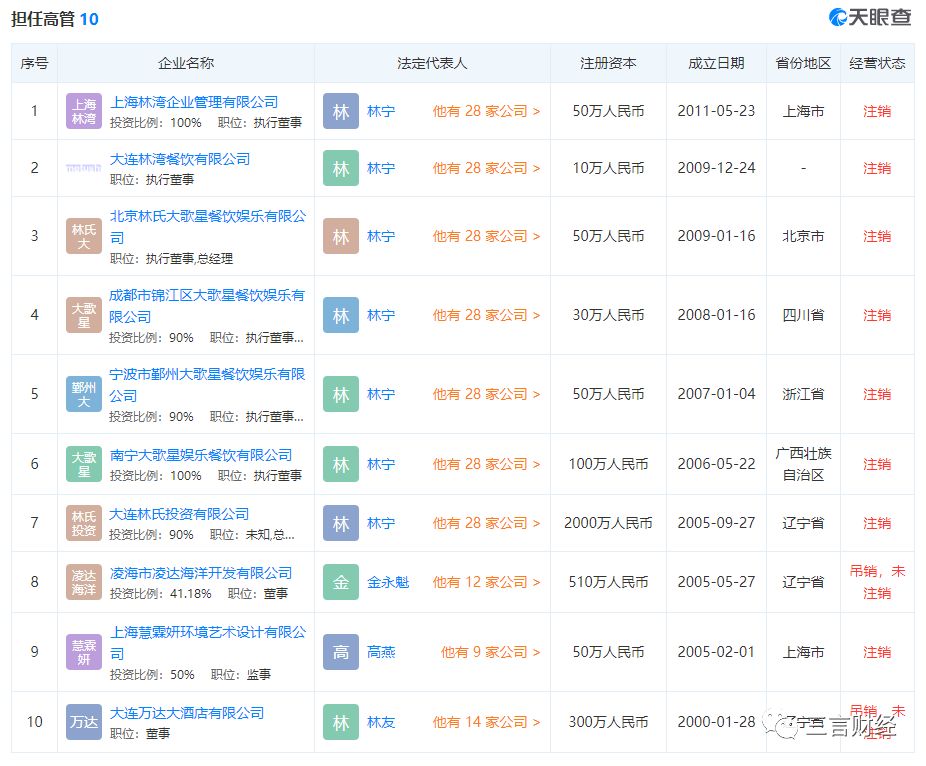Click the 注册资本 column header
Screen dimensions: 926x766
pos(608,63)
